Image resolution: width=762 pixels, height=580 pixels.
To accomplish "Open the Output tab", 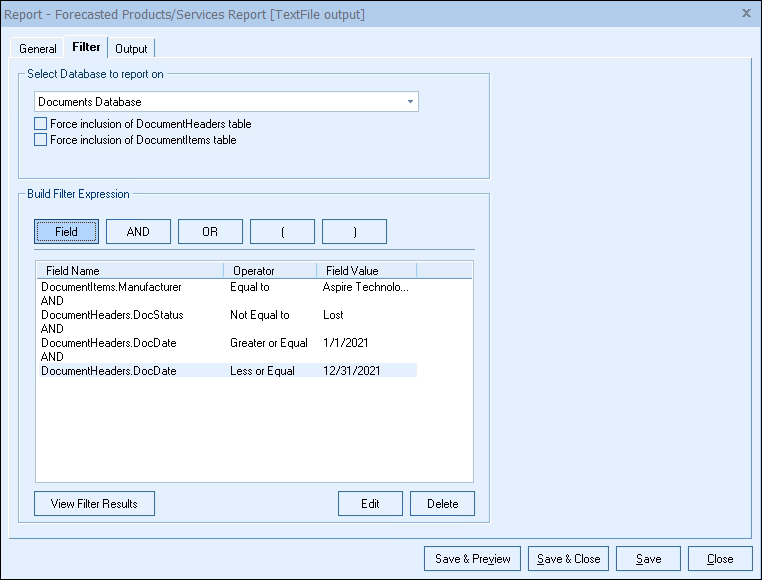I will coord(131,49).
